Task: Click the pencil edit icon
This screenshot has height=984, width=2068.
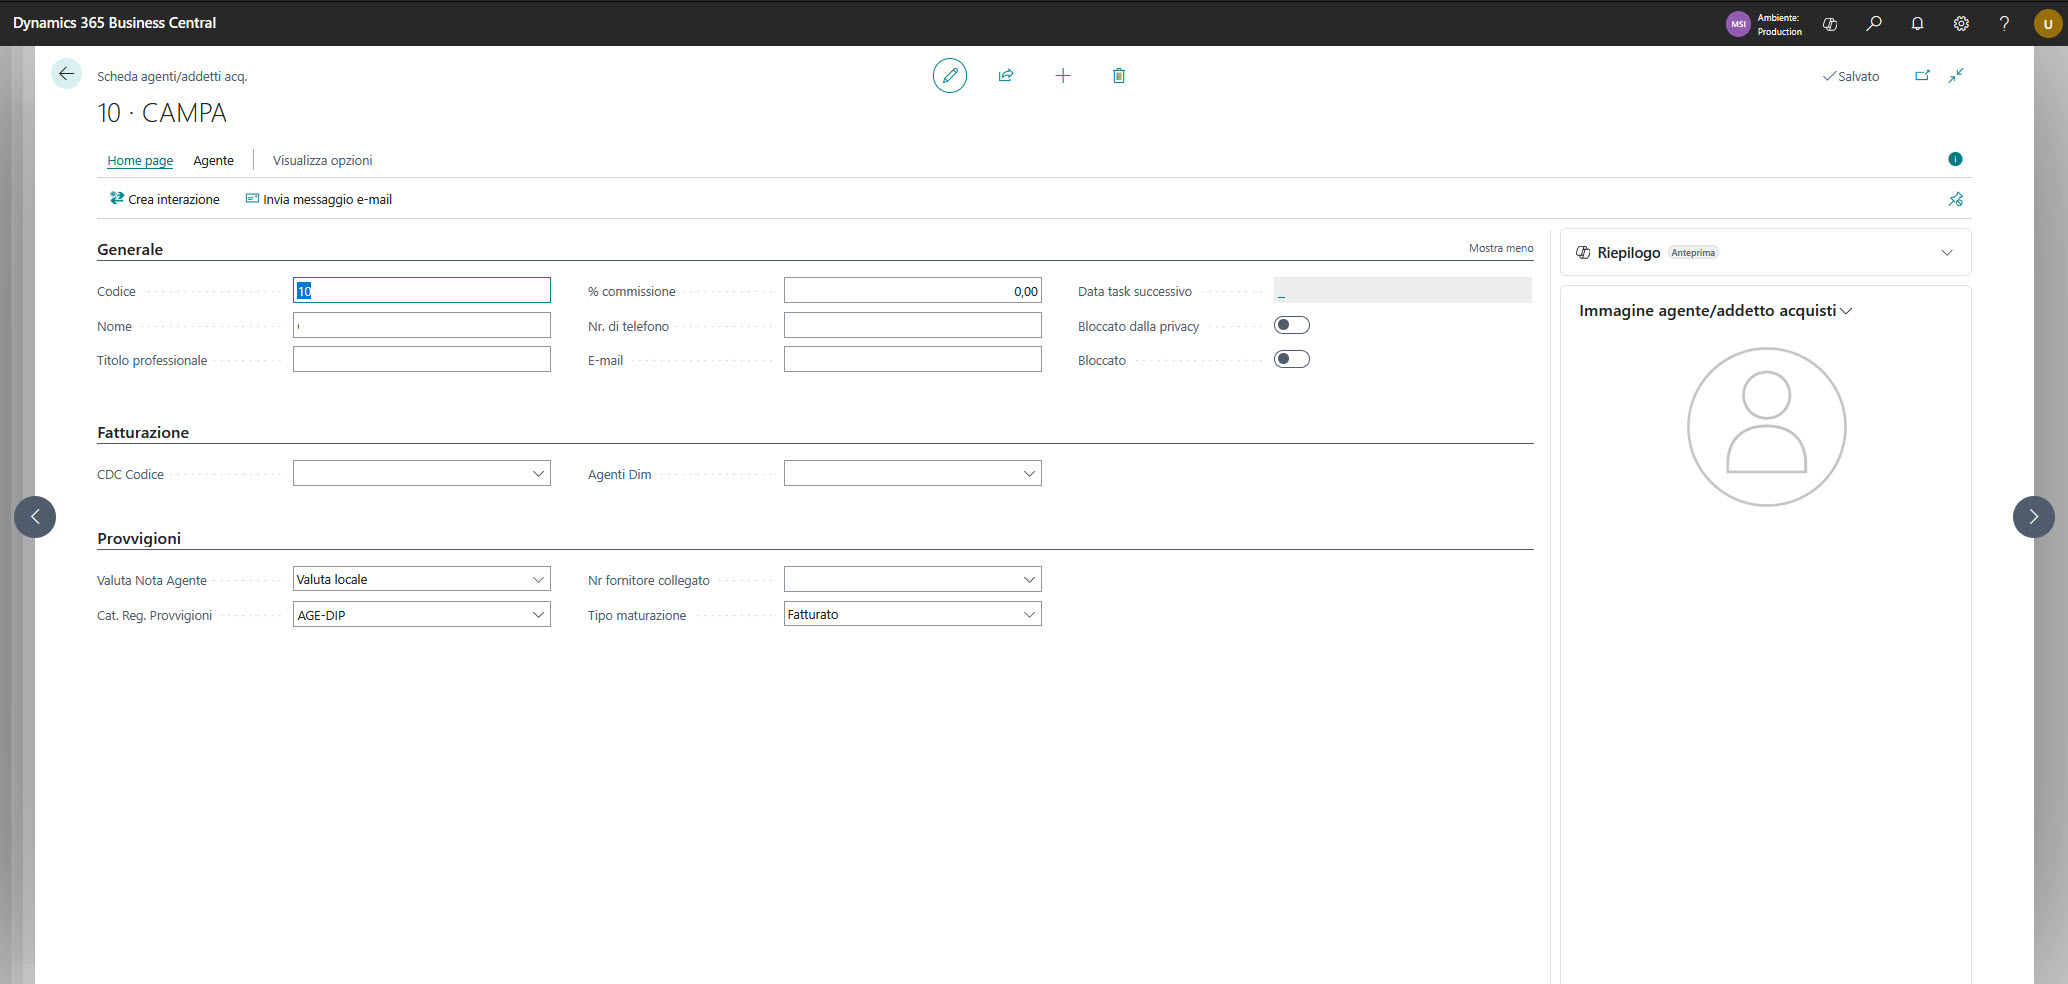Action: (x=949, y=76)
